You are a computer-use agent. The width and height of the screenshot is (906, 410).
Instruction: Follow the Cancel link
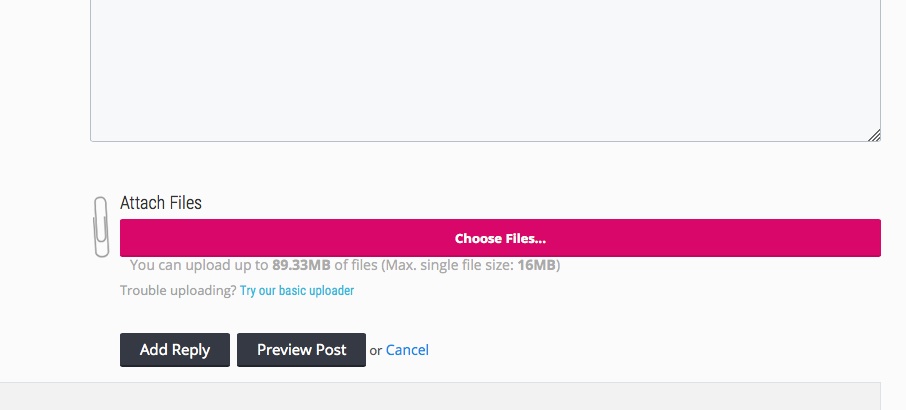coord(407,350)
